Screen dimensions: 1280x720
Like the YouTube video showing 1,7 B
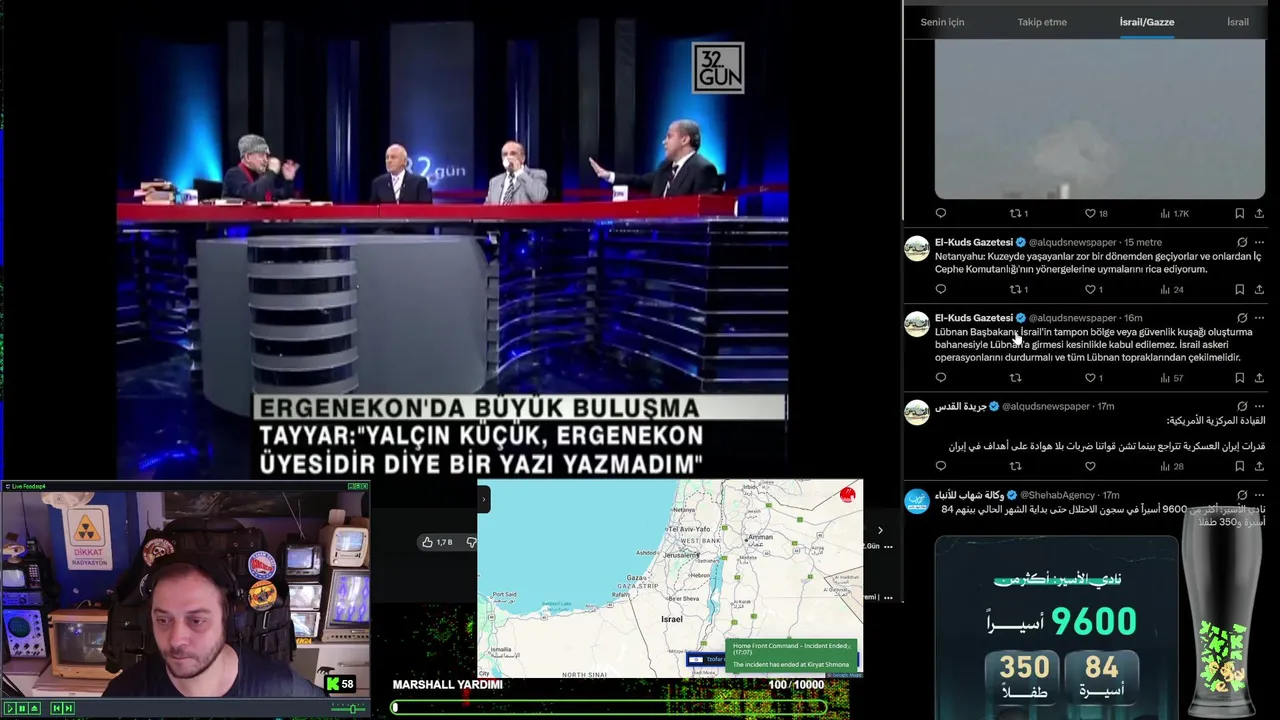pos(437,542)
